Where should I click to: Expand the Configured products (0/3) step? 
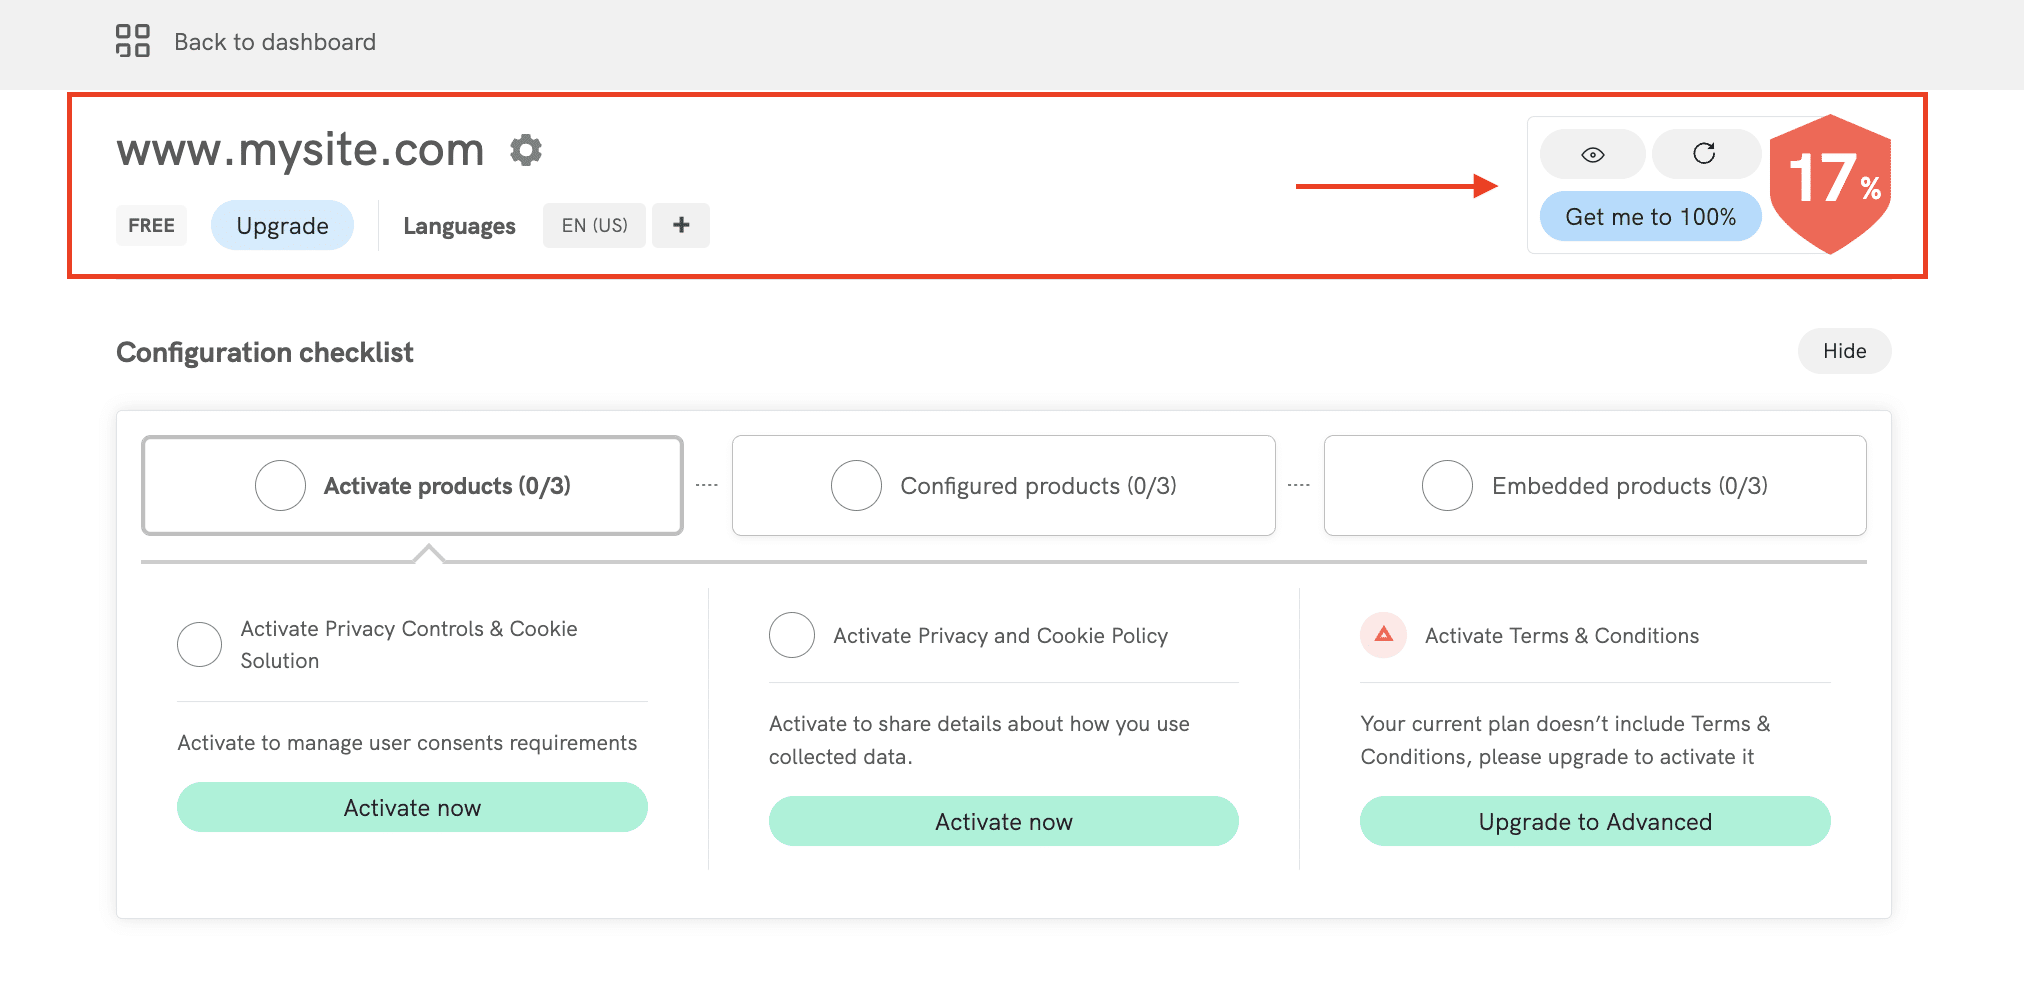[x=1003, y=485]
